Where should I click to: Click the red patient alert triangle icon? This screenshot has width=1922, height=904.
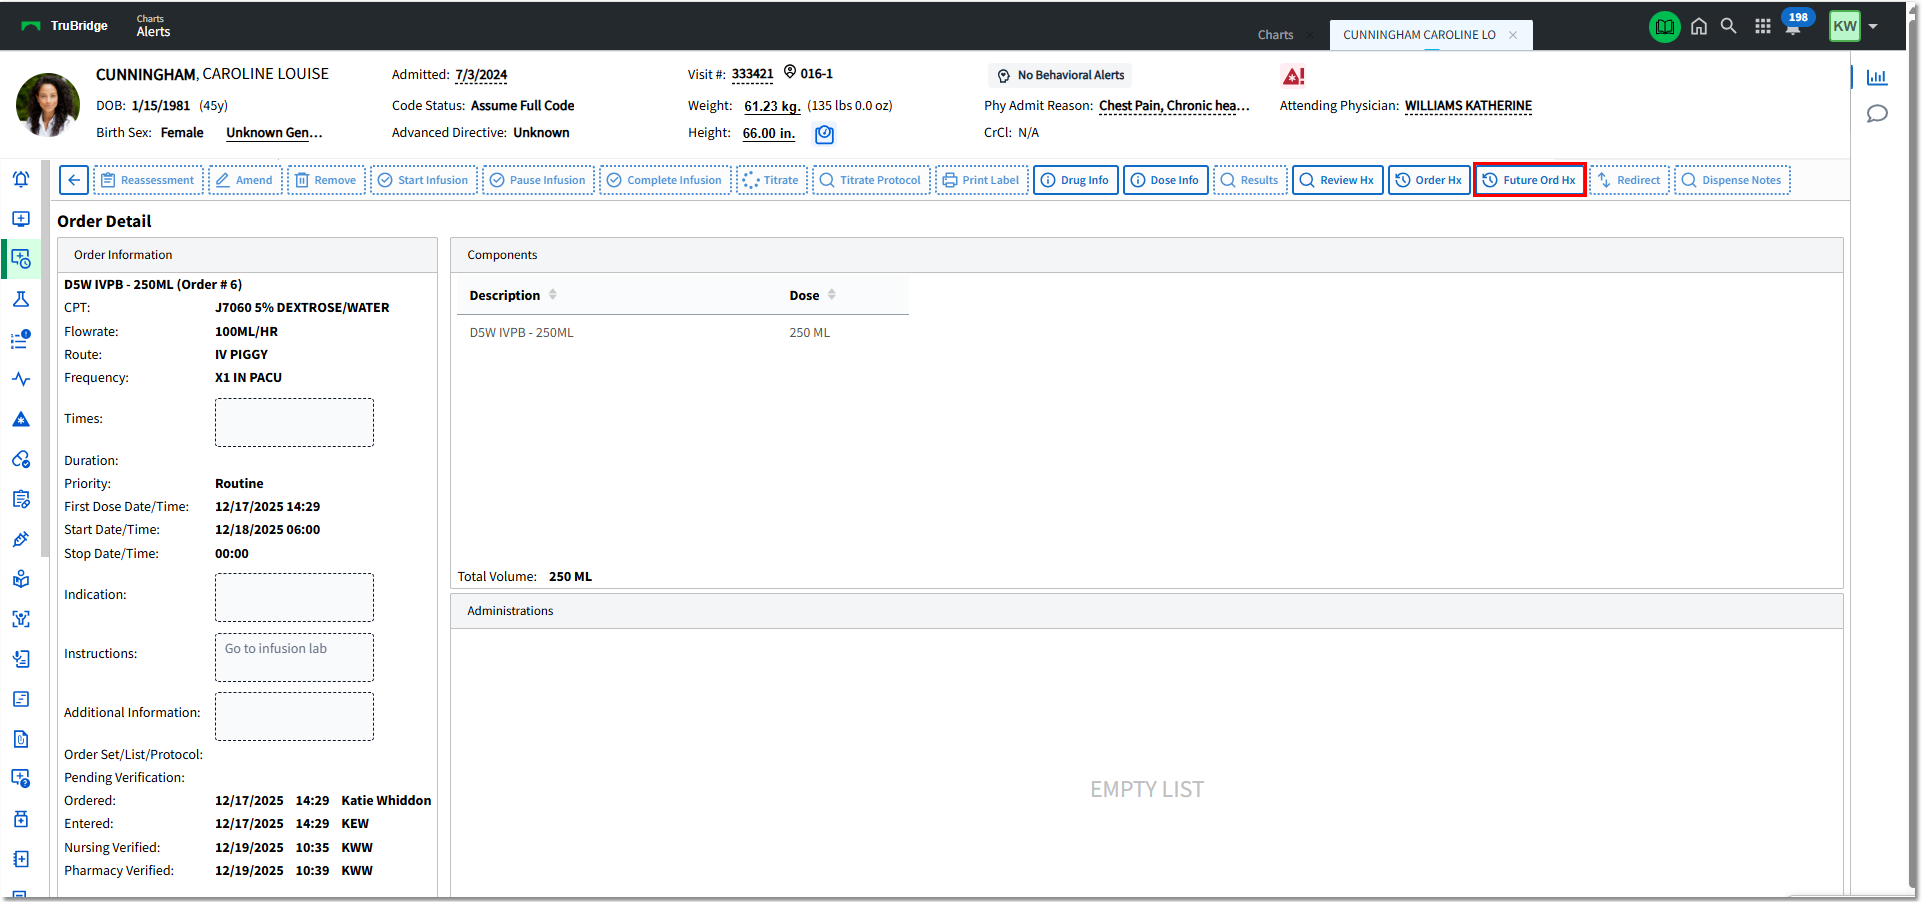click(1293, 76)
